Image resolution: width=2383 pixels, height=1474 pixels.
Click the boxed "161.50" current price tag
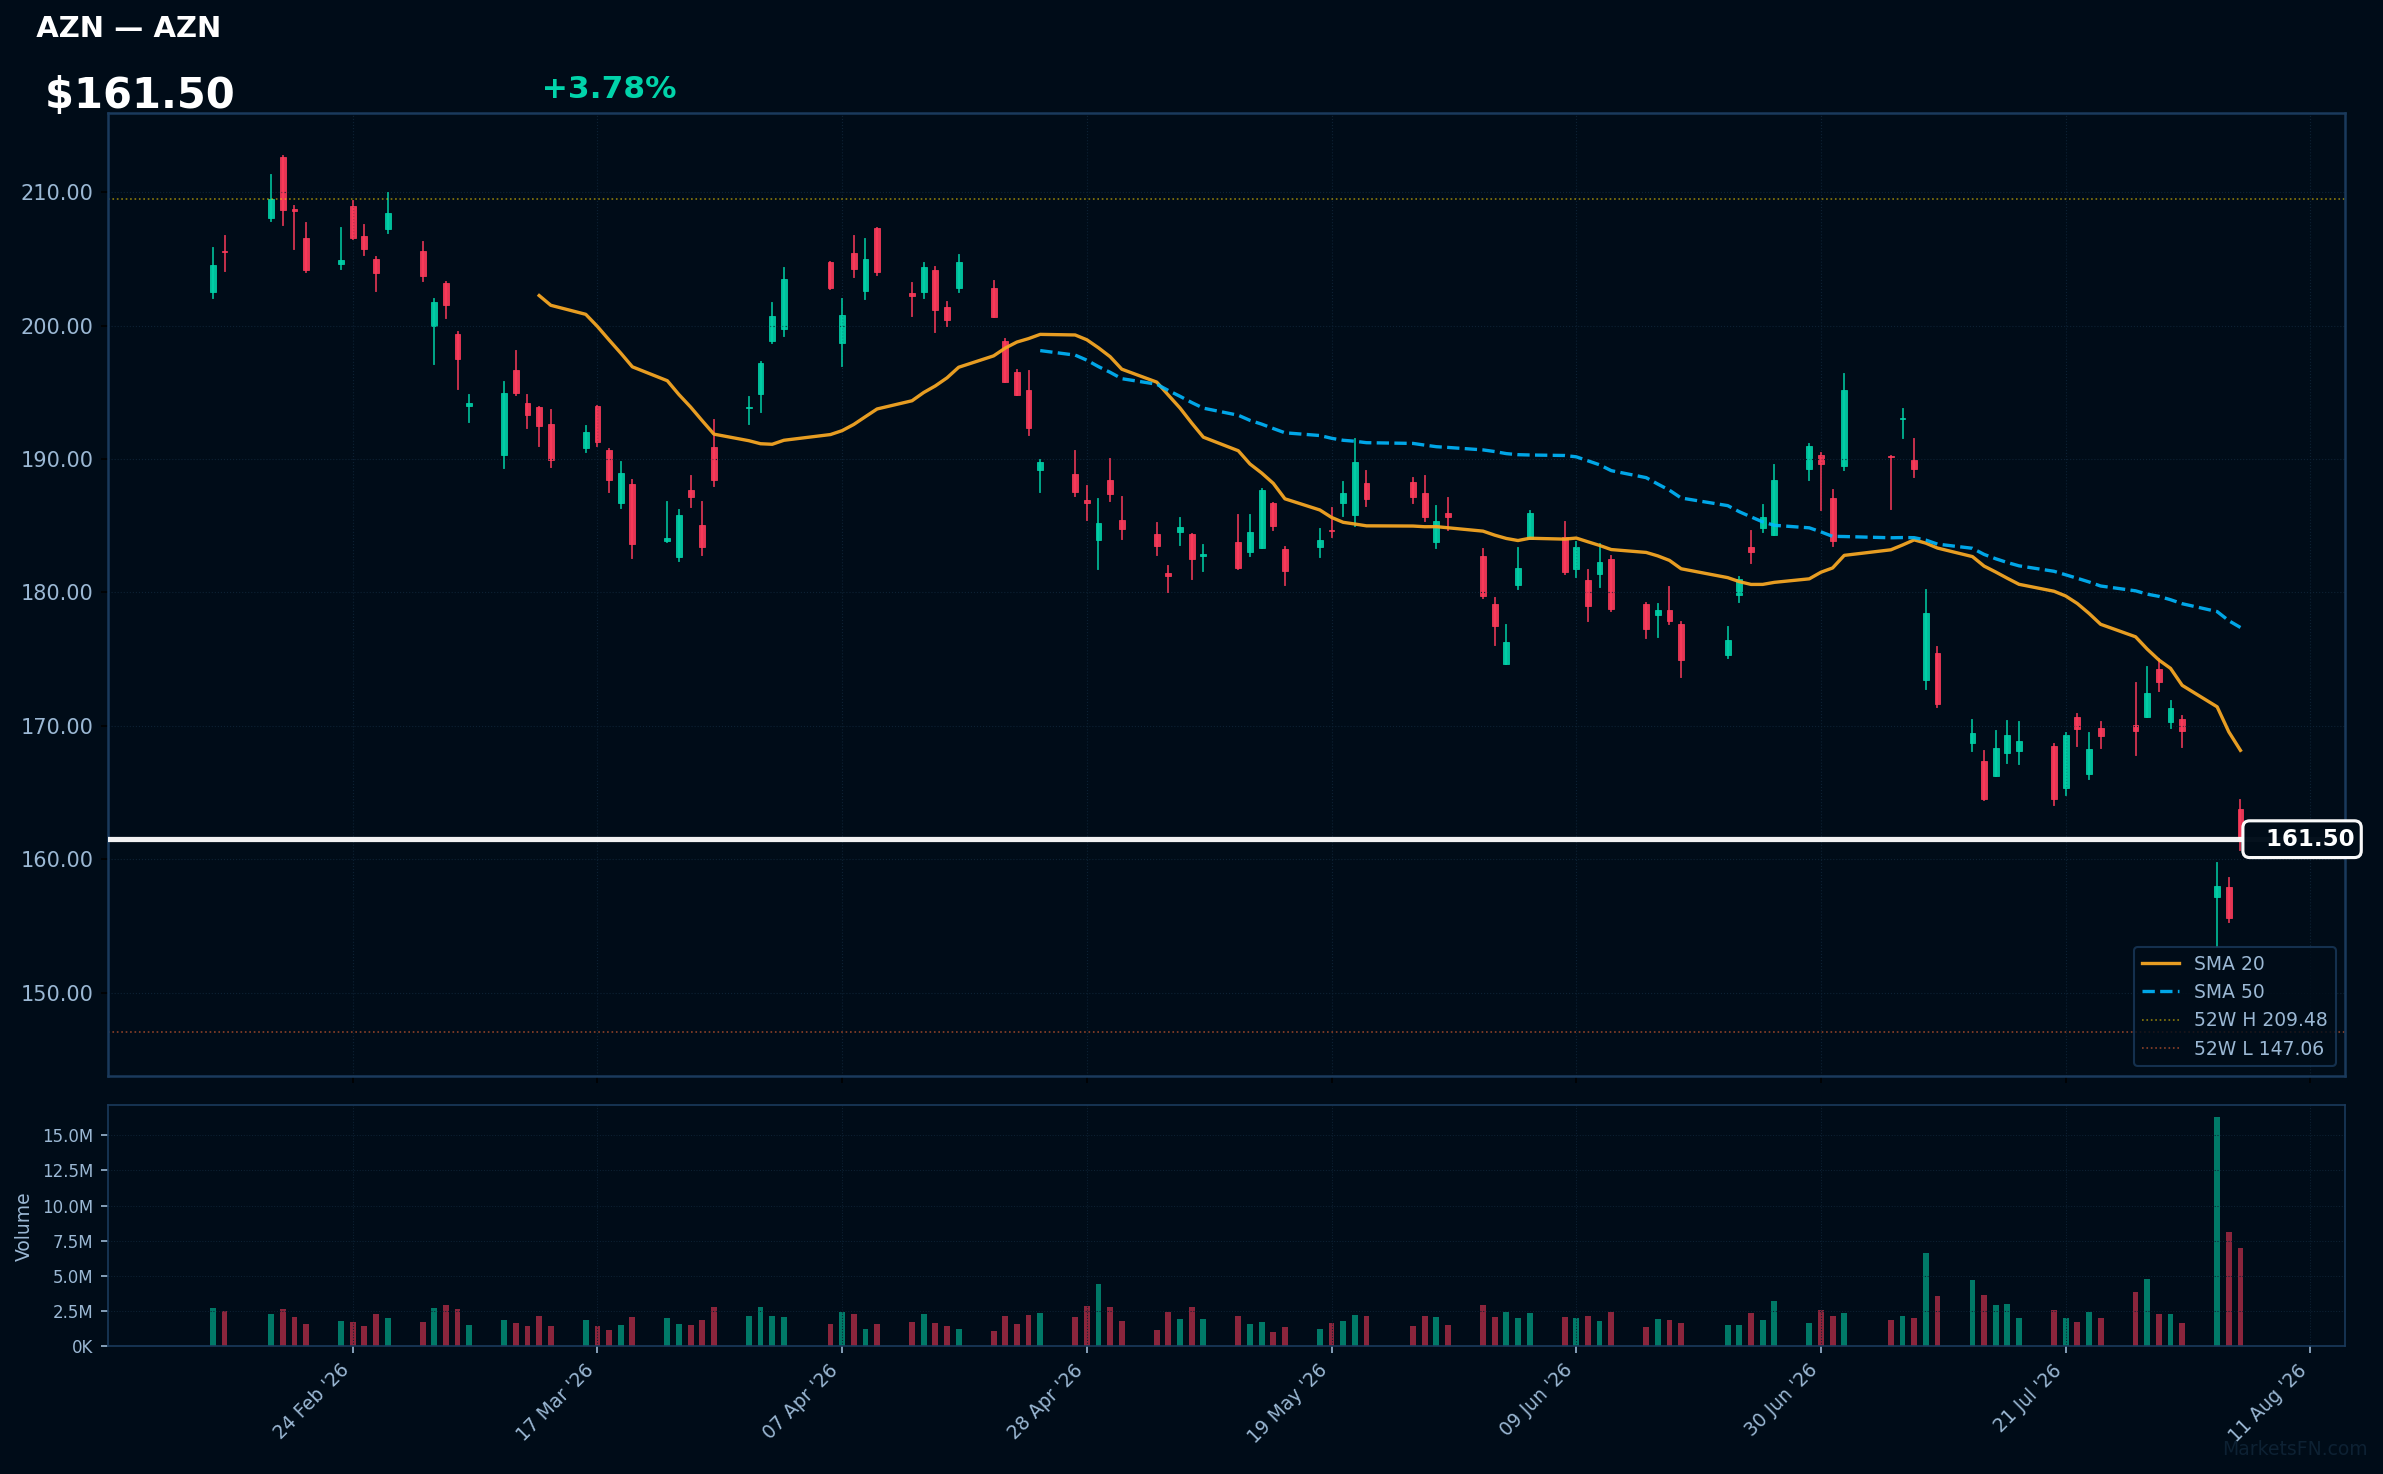pyautogui.click(x=2302, y=839)
